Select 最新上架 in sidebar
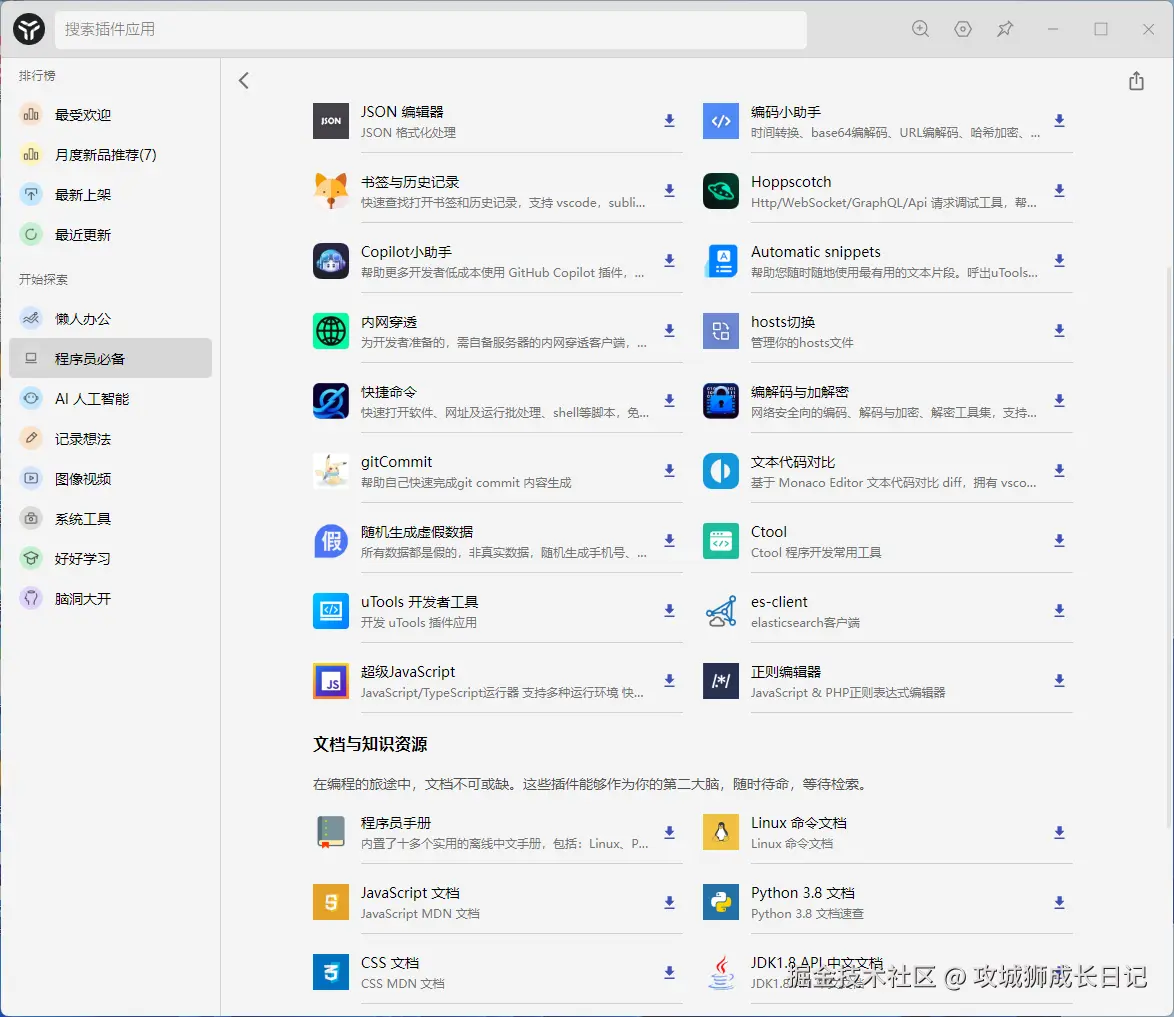Viewport: 1174px width, 1017px height. (110, 195)
